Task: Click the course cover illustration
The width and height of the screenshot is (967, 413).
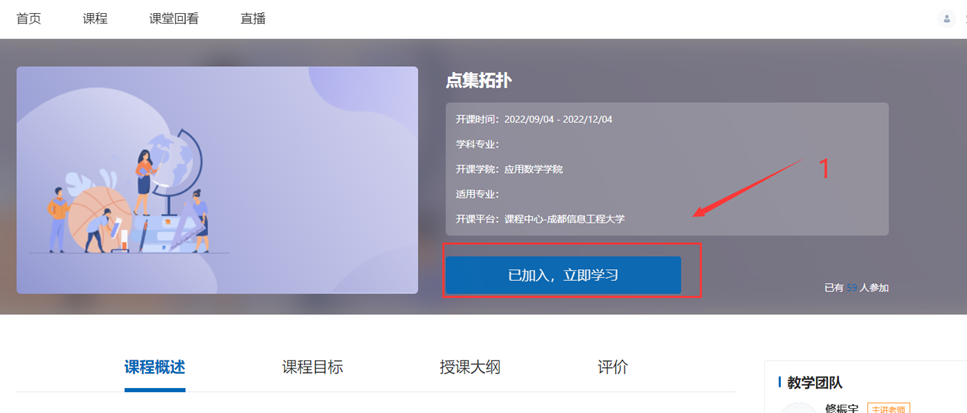Action: (217, 180)
